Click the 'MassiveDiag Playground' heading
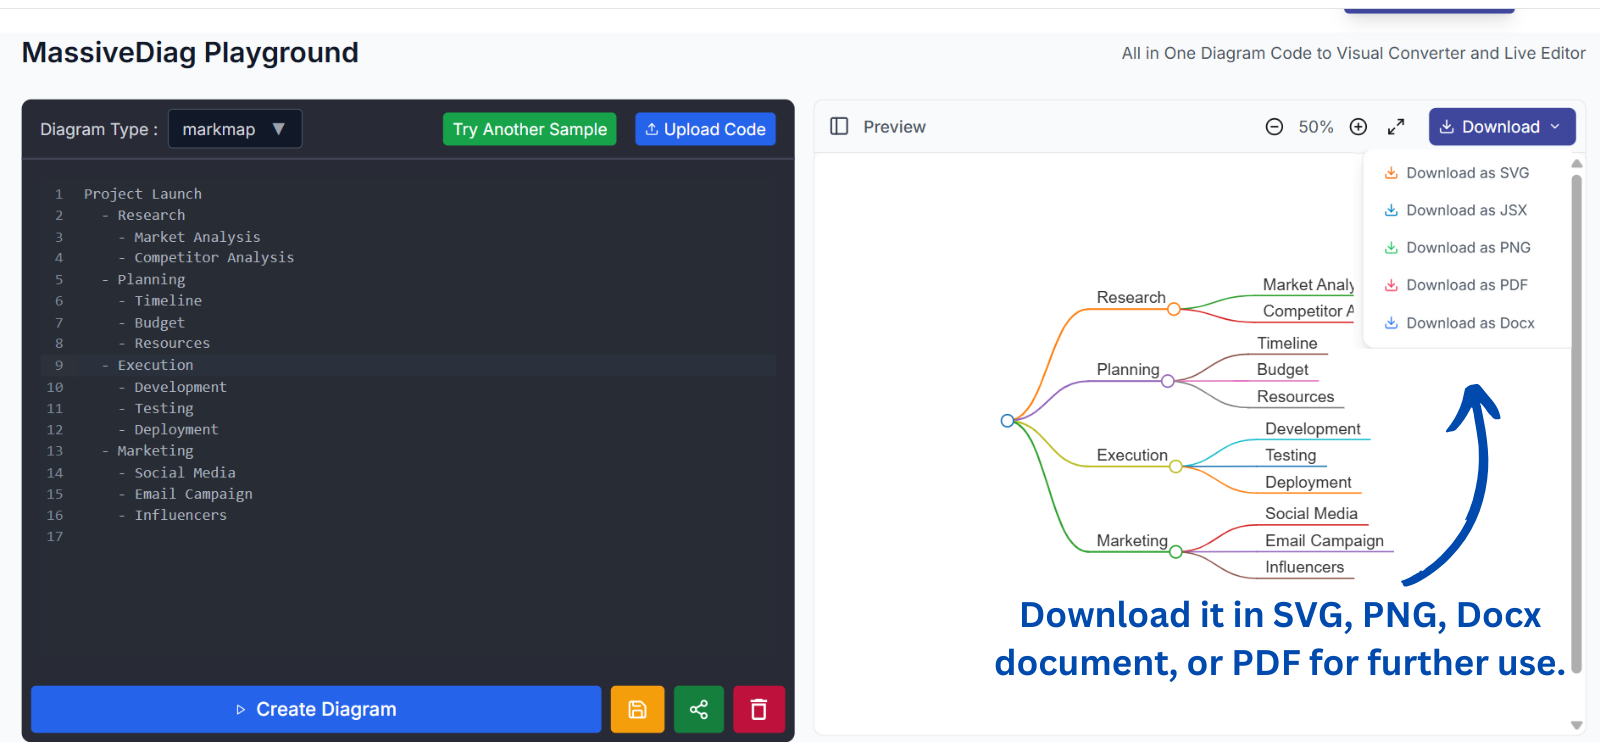Viewport: 1600px width, 750px height. 190,53
